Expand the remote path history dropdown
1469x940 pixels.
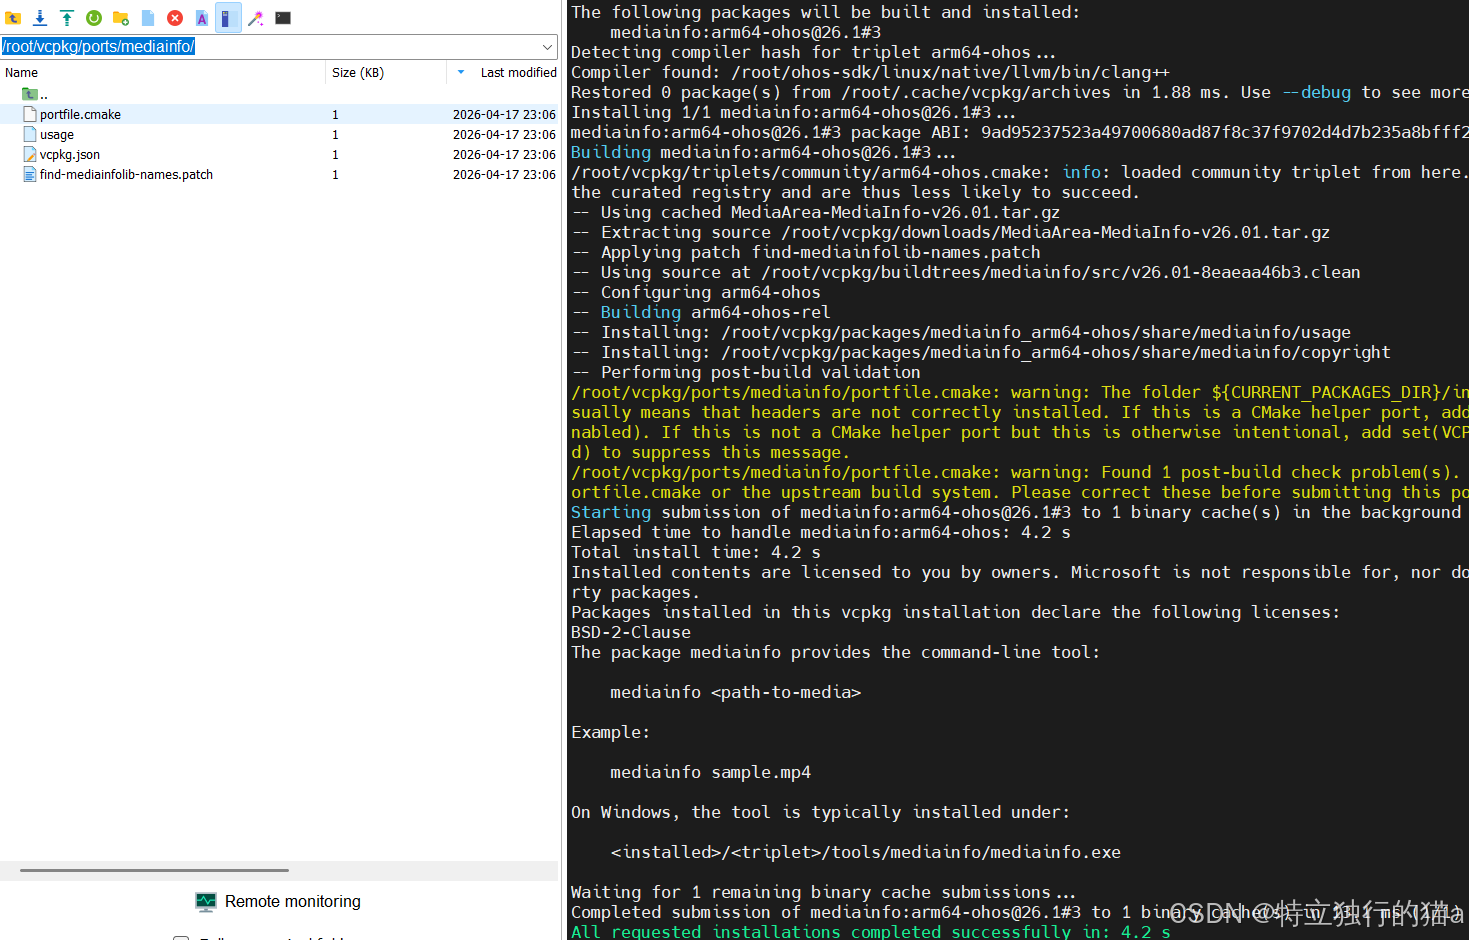548,46
